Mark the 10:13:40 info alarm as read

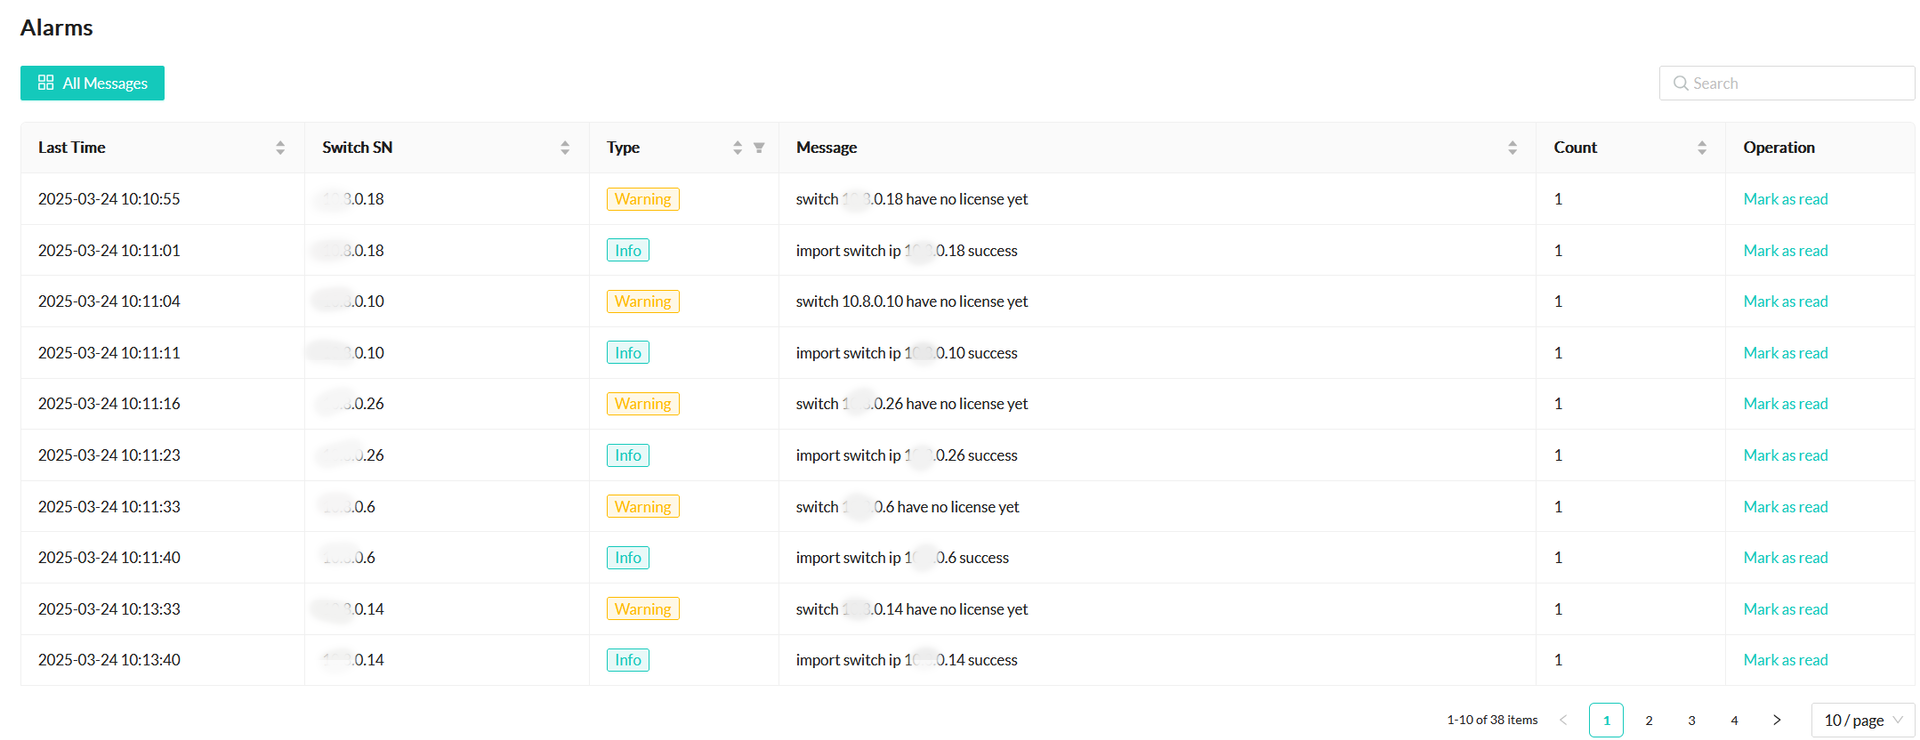tap(1785, 660)
